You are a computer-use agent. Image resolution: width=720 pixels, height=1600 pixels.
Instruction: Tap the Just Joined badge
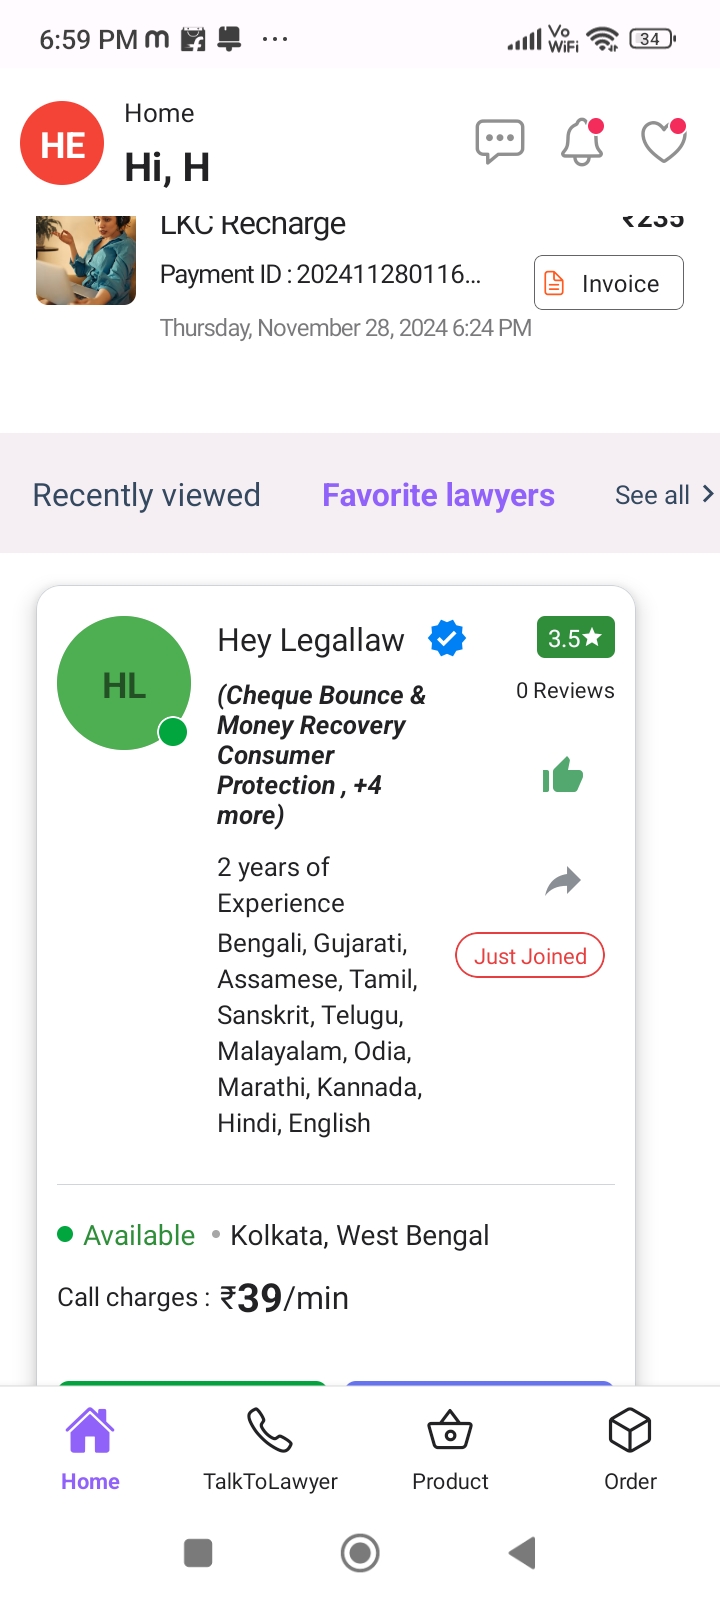point(530,956)
